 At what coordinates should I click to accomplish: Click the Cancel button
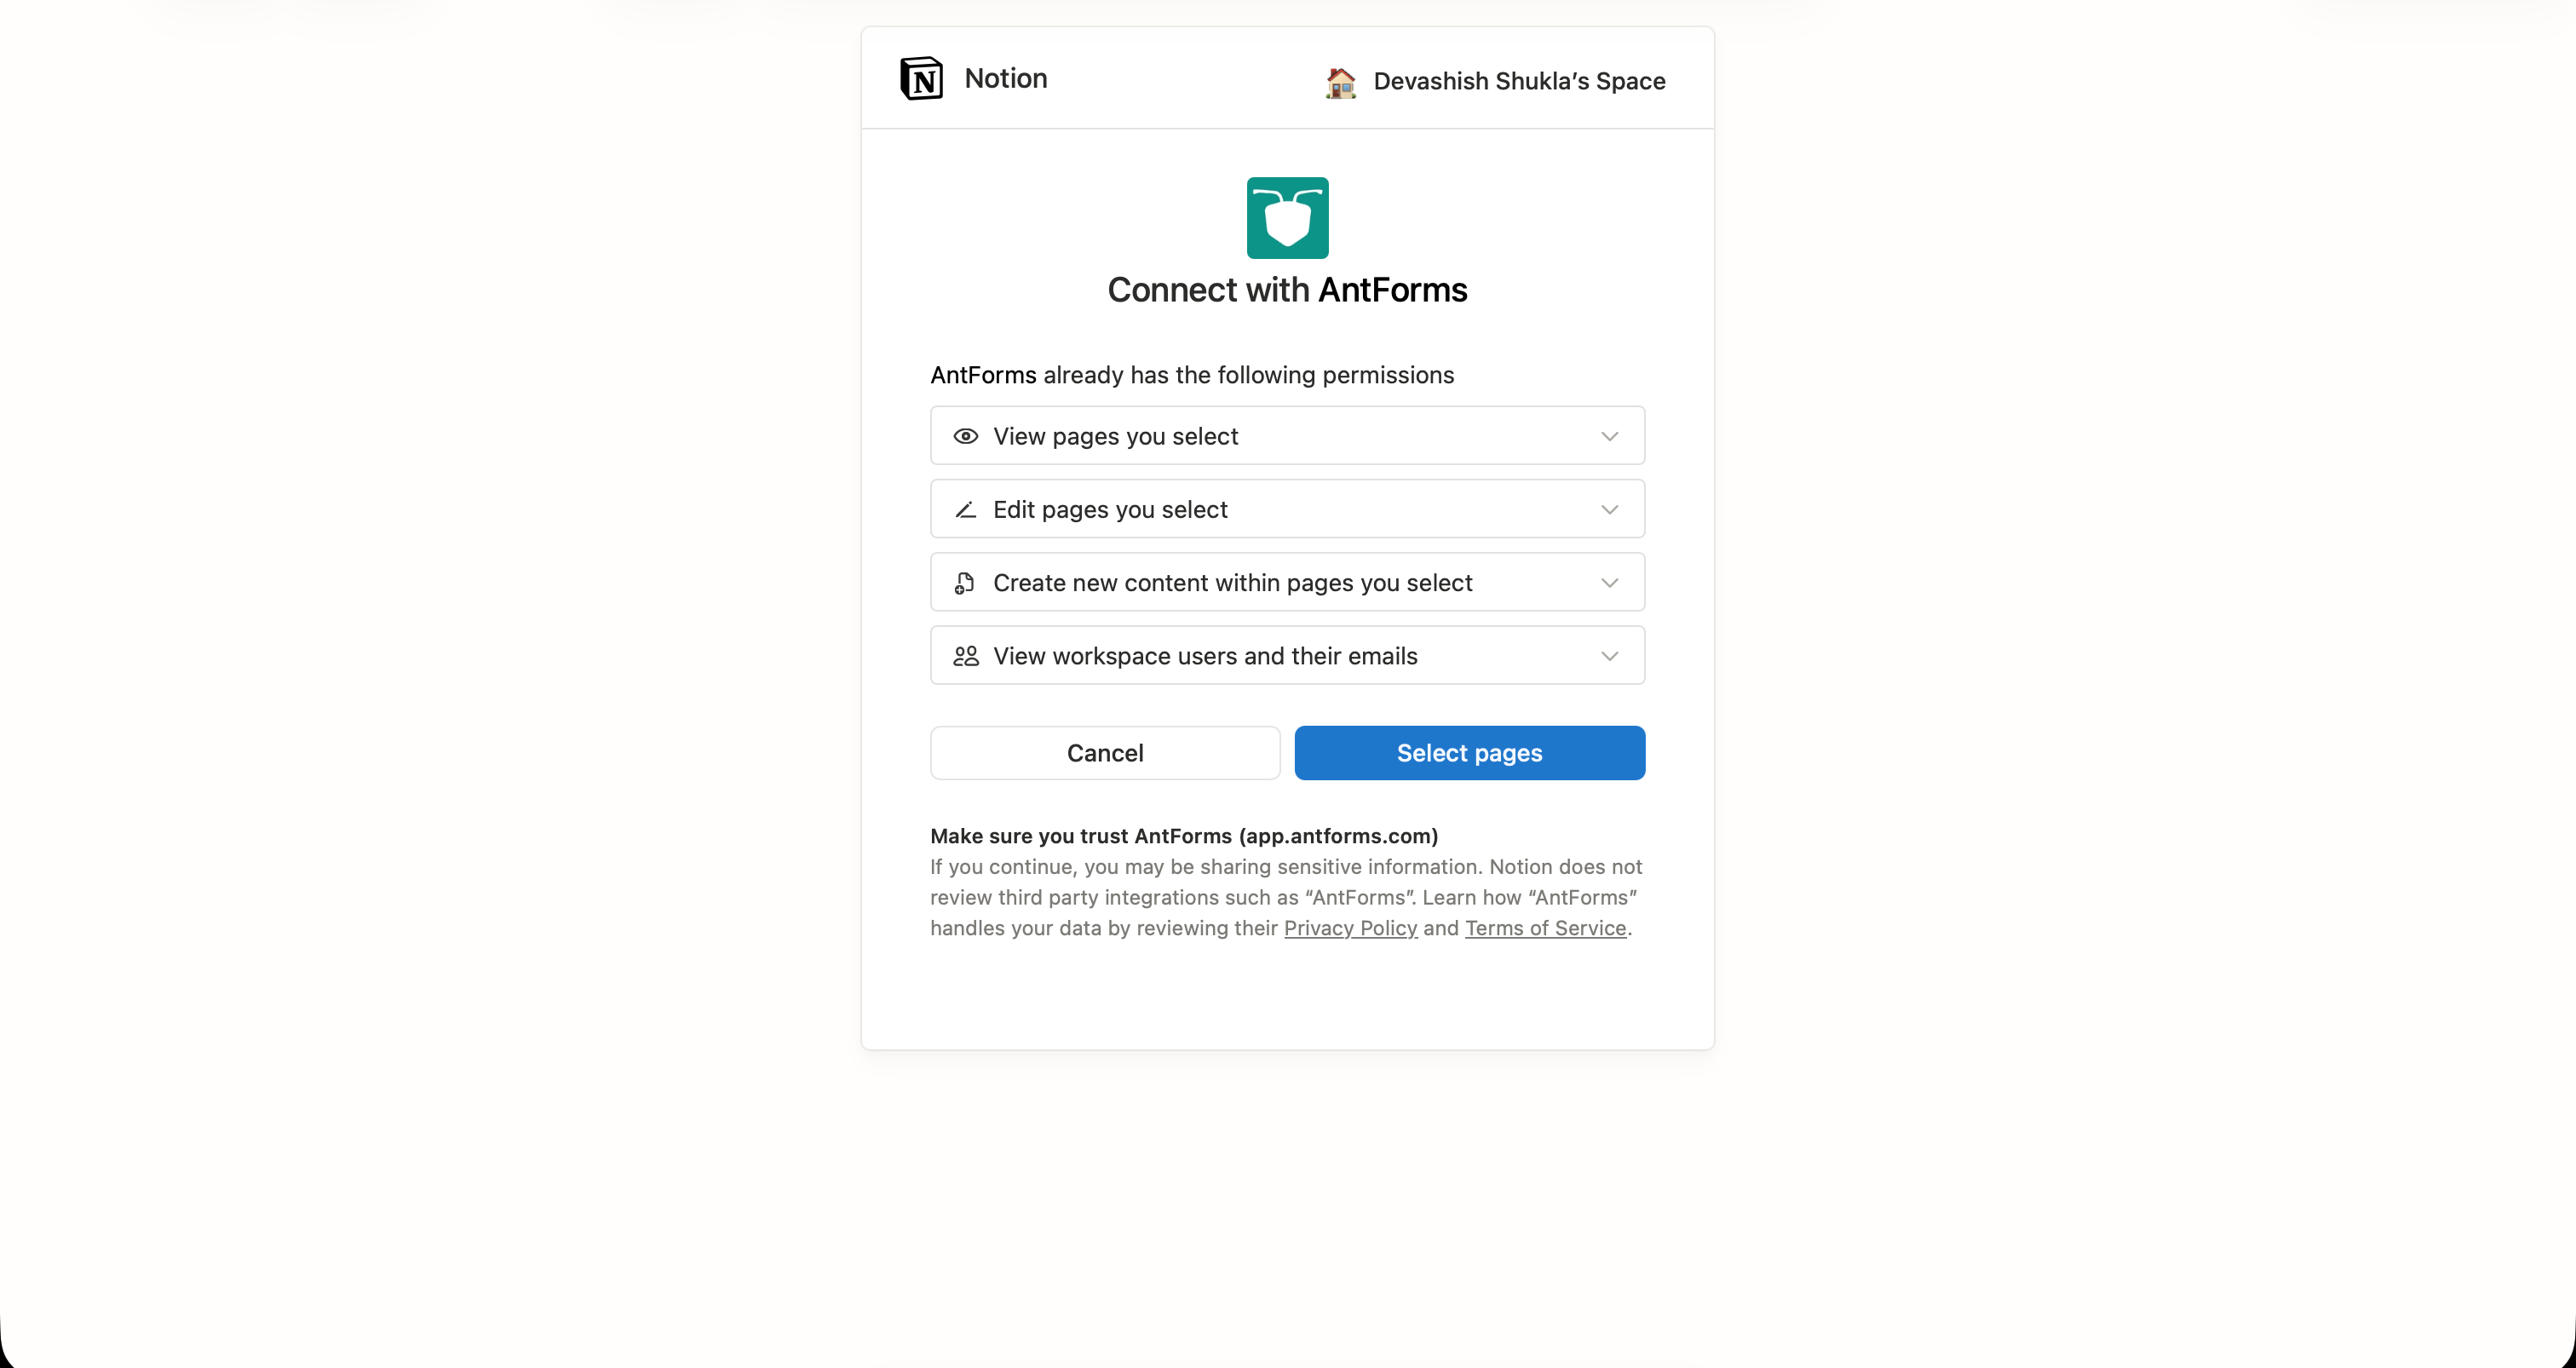[1104, 753]
